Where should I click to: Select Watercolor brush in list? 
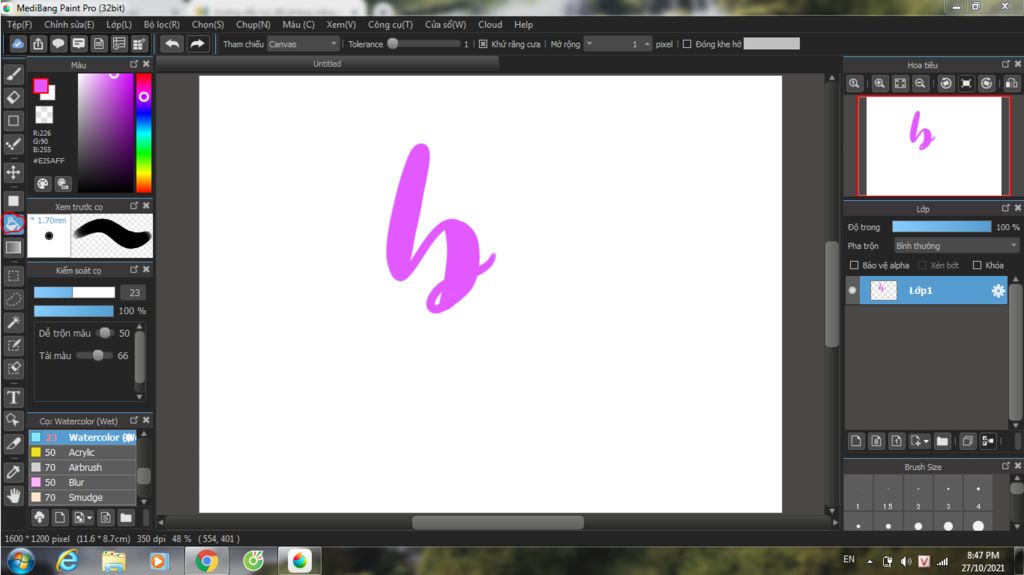(x=82, y=437)
